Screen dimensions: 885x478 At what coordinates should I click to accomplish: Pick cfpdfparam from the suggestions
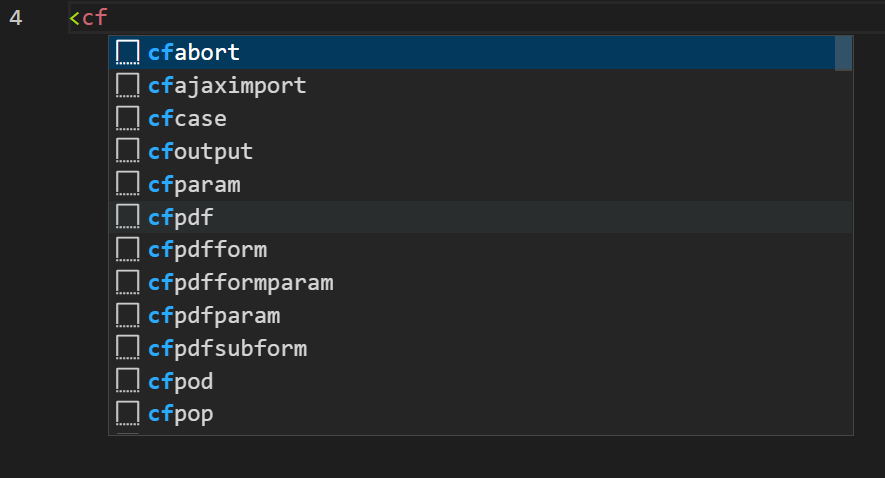click(214, 316)
